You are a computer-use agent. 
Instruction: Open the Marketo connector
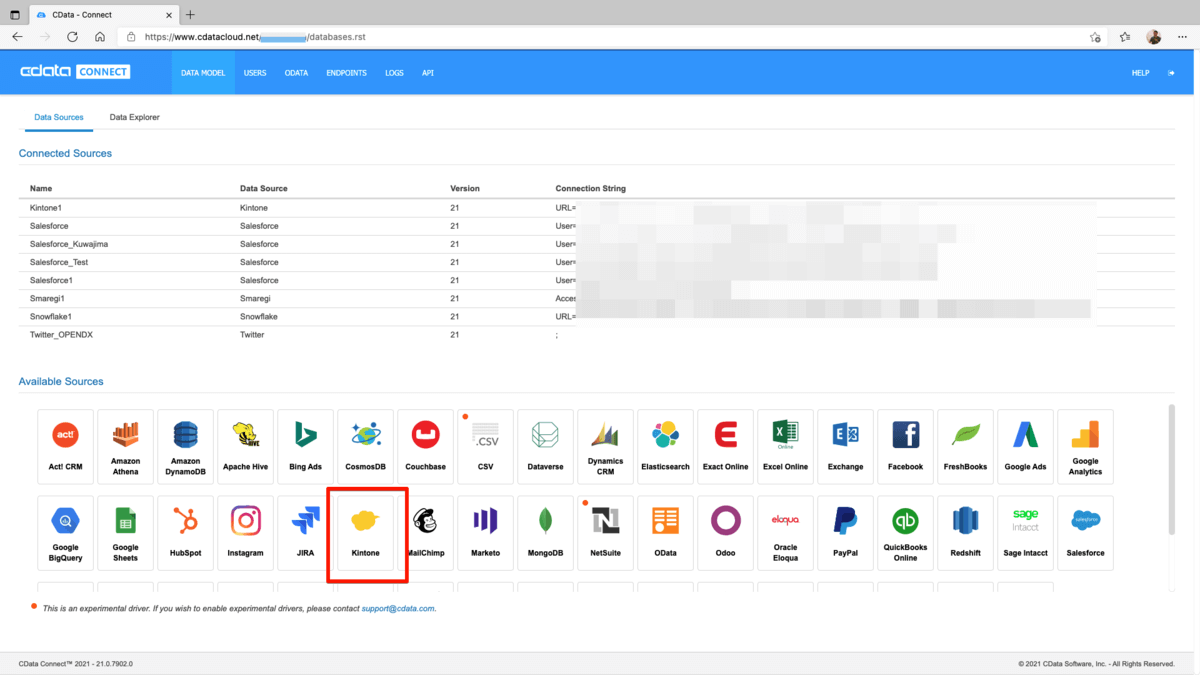point(486,533)
